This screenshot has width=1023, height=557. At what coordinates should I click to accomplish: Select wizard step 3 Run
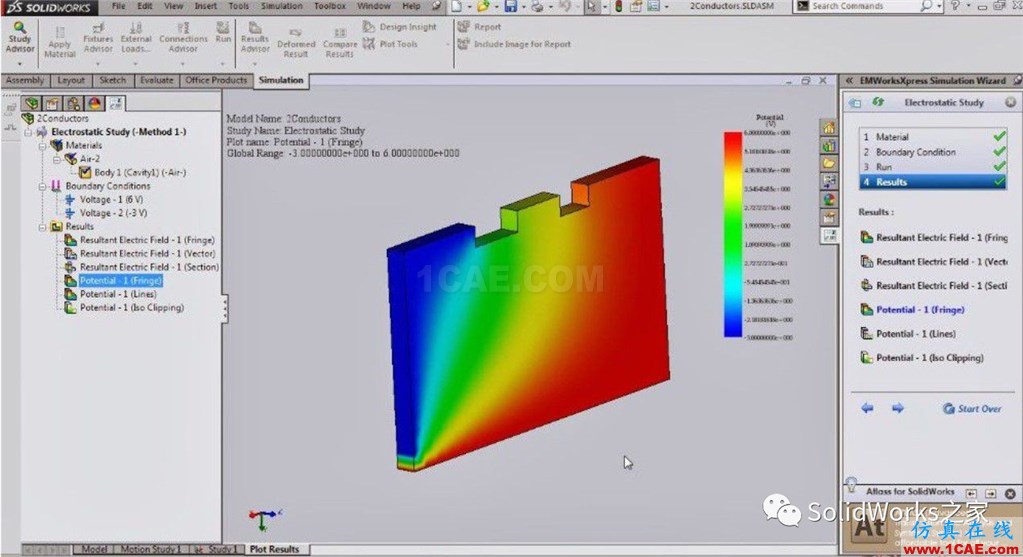tap(934, 167)
